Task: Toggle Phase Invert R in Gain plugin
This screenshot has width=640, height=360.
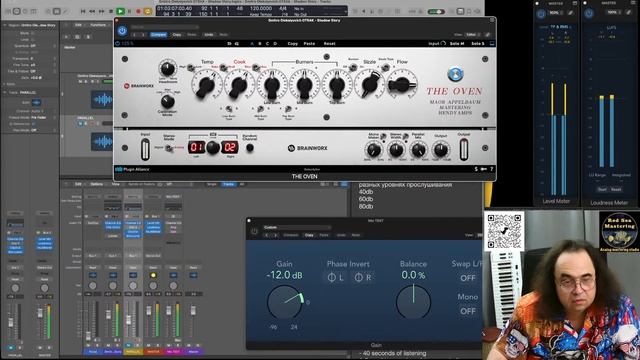Action: pos(362,278)
